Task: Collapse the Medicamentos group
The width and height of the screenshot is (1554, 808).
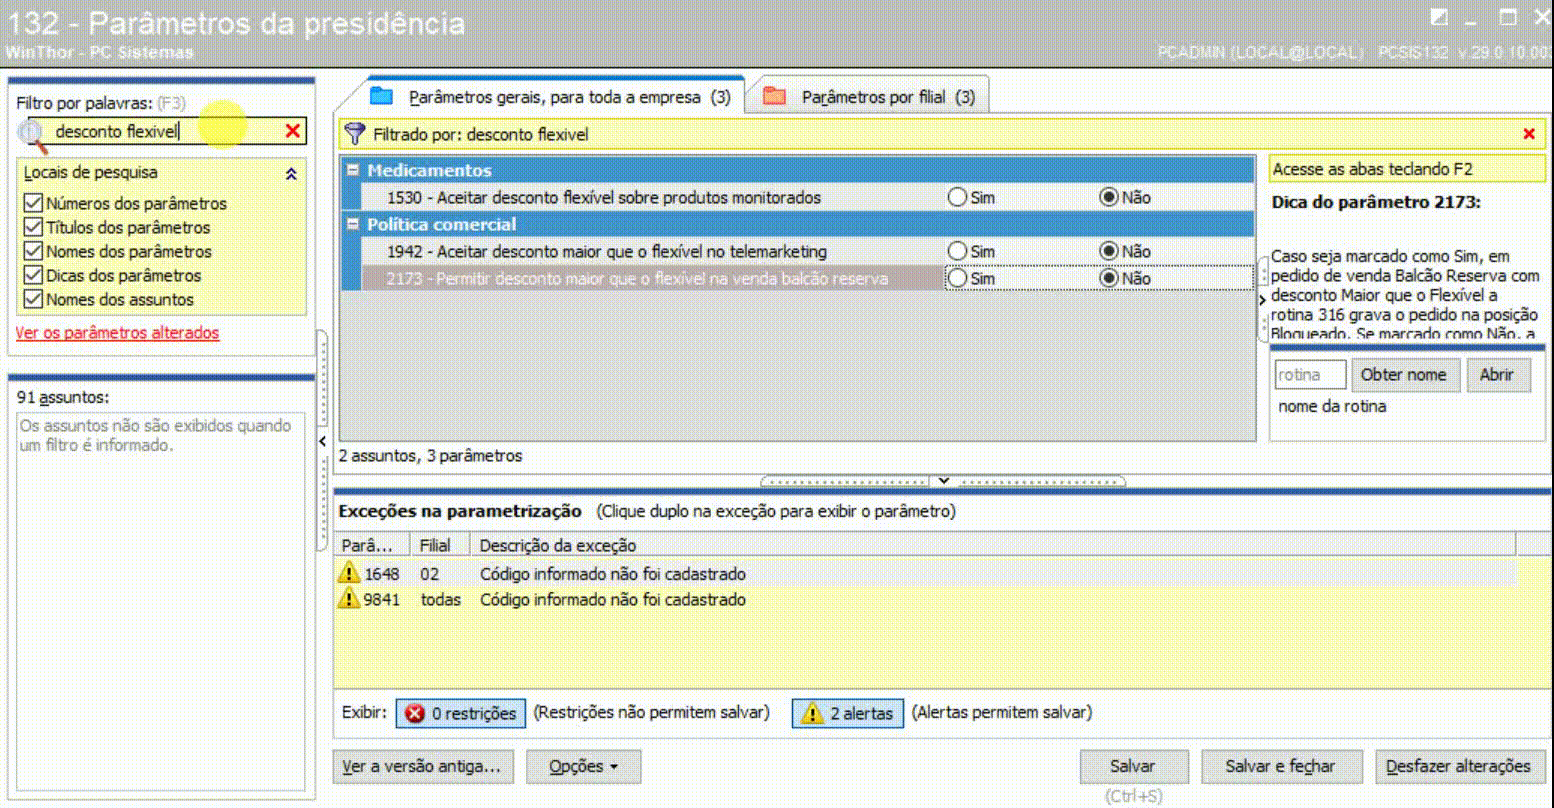Action: tap(353, 170)
